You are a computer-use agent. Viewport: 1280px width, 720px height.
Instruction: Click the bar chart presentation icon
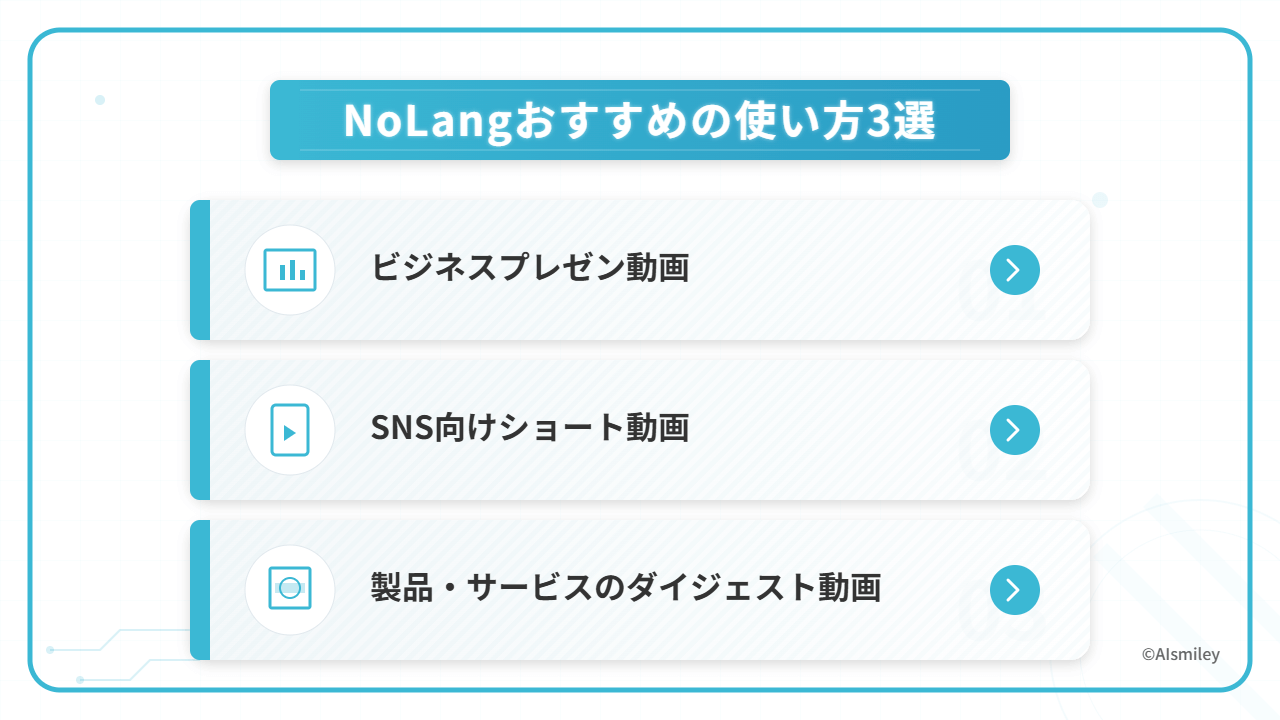(290, 270)
